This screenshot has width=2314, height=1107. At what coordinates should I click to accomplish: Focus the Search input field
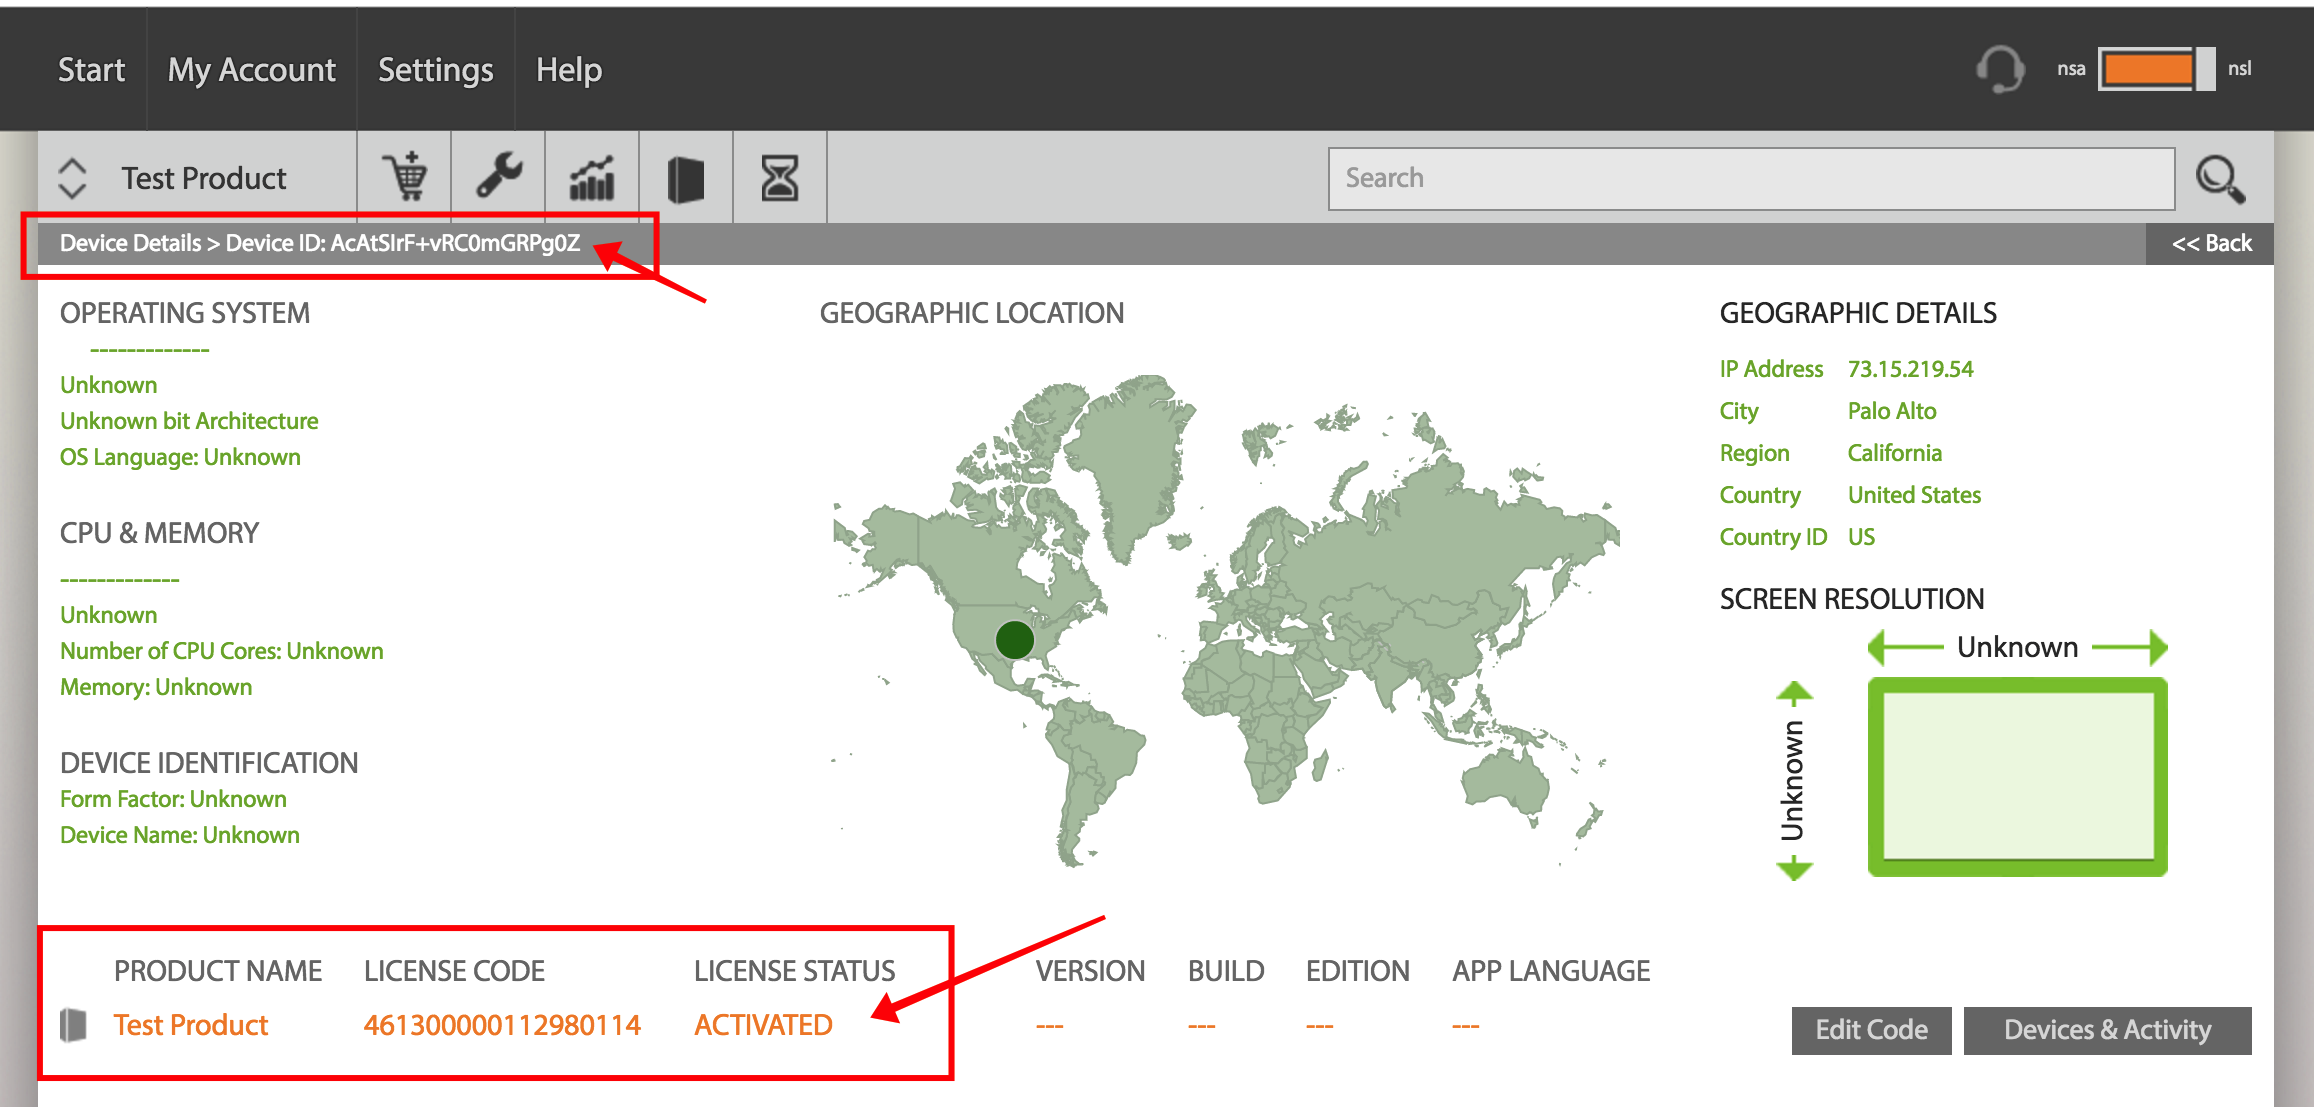click(1751, 178)
